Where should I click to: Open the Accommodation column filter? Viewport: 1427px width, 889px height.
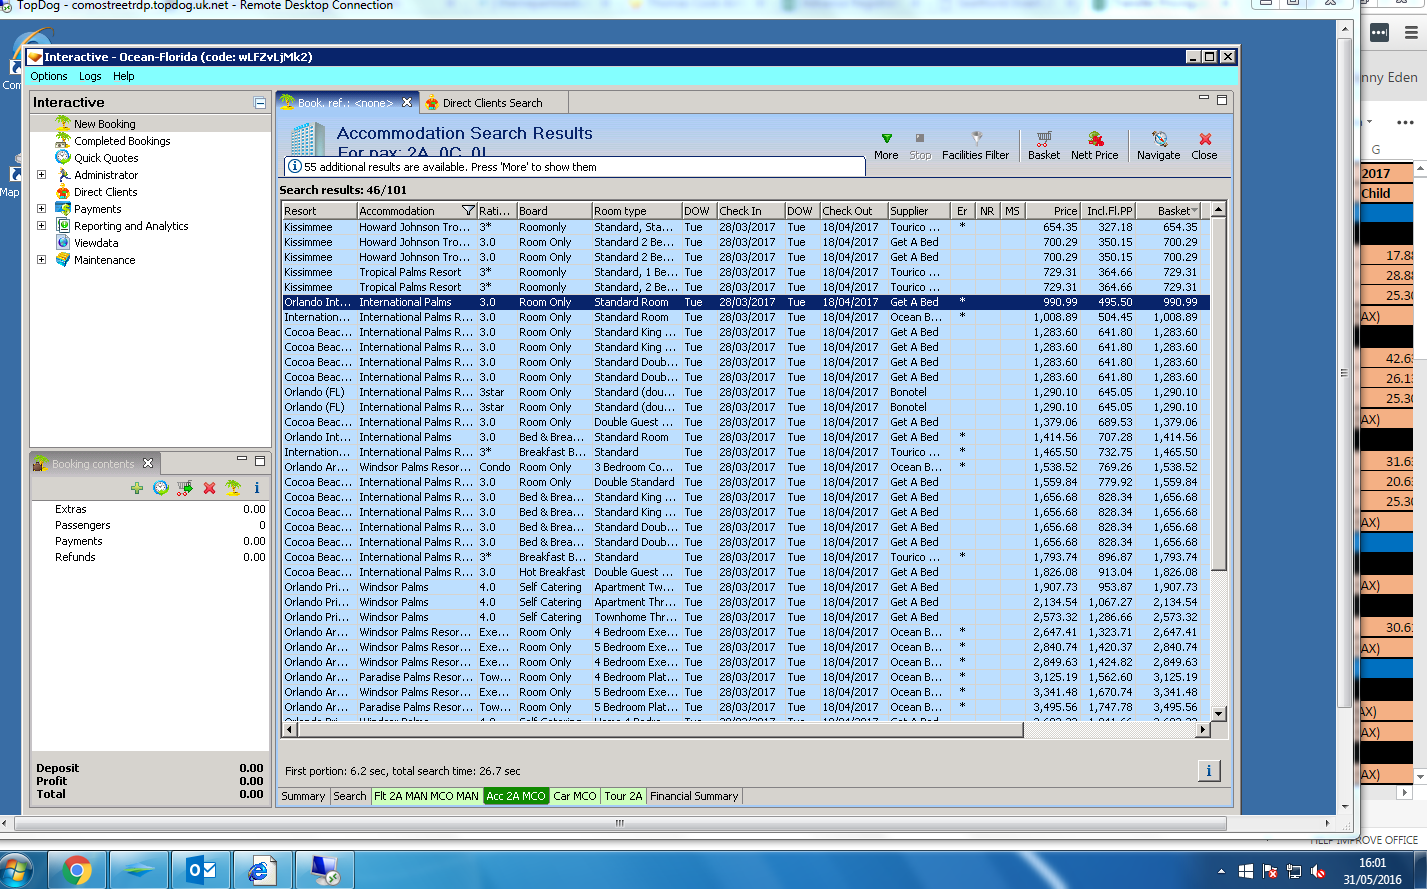(x=468, y=211)
